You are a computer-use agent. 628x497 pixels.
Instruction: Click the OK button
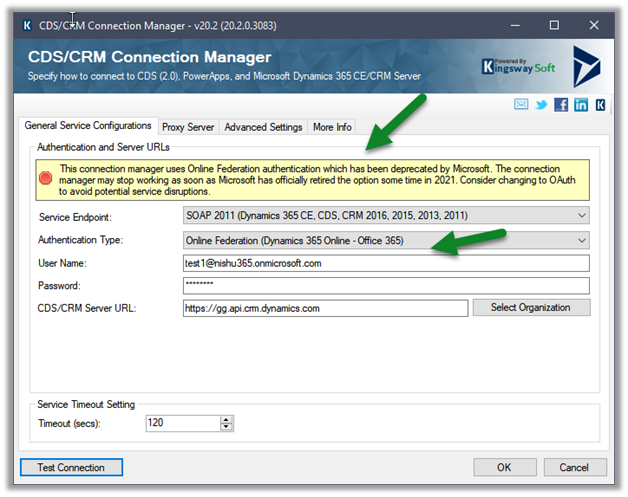coord(504,467)
